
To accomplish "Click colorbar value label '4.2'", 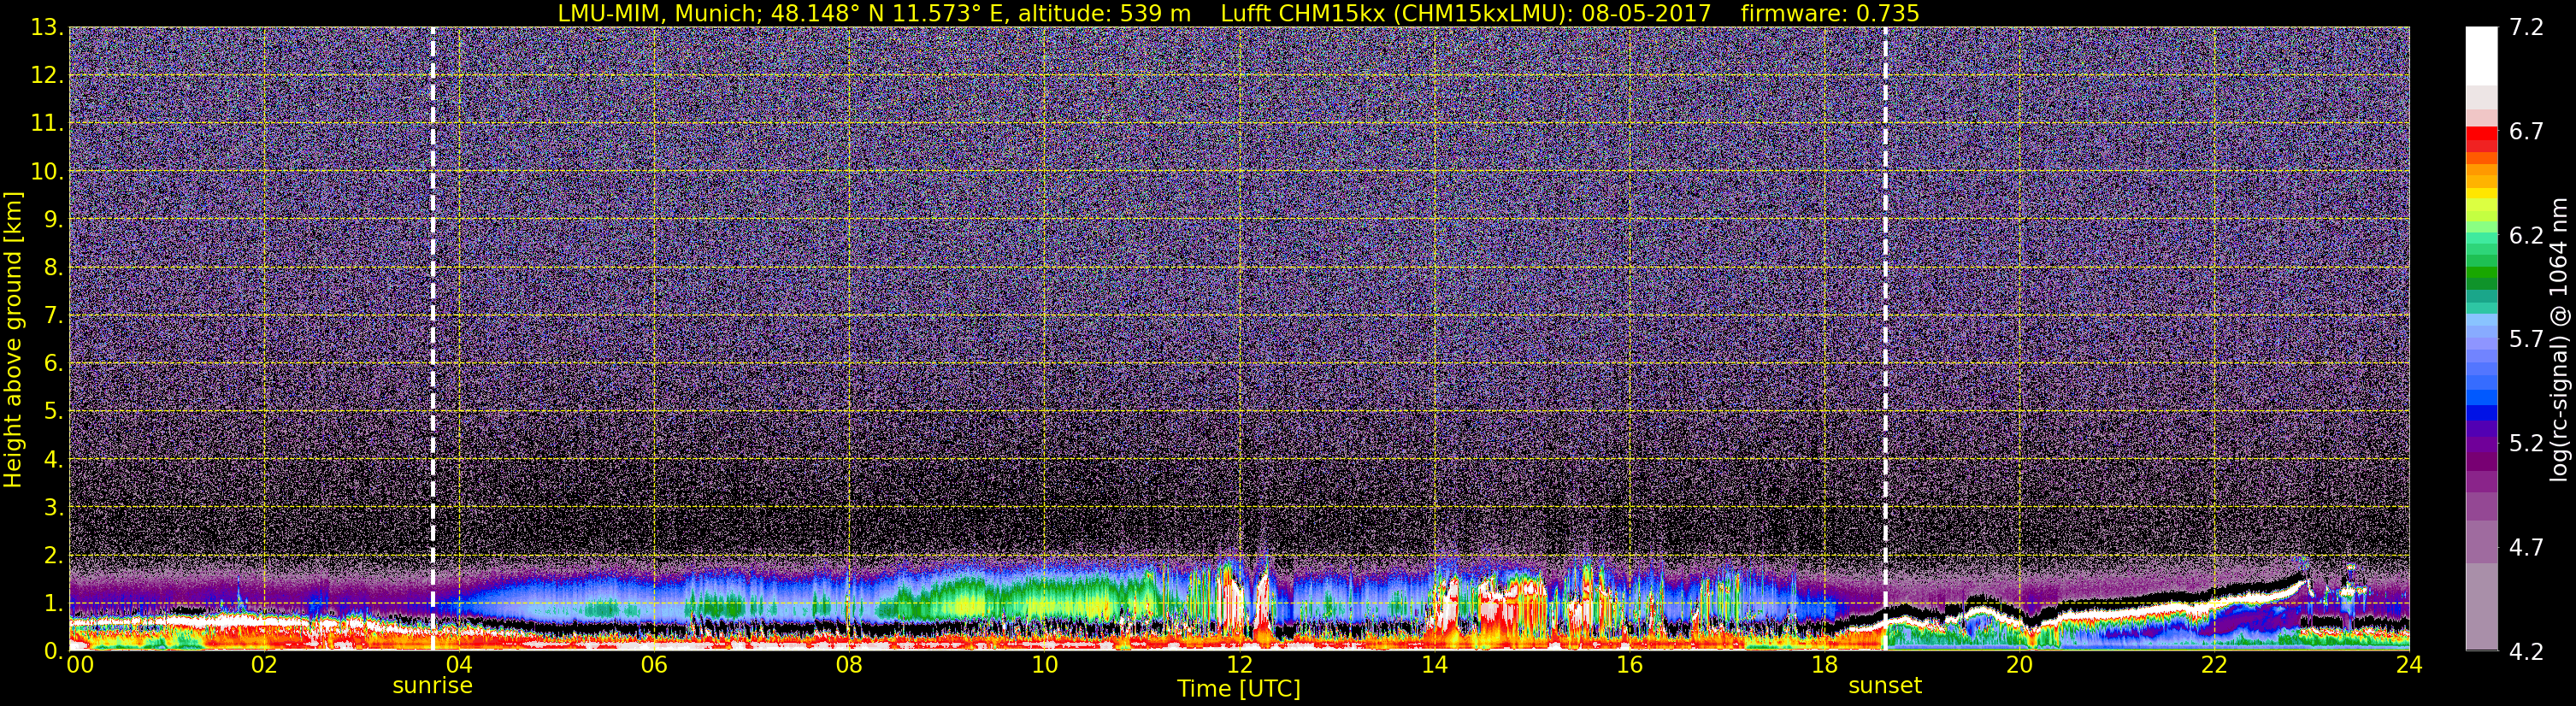I will point(2526,652).
